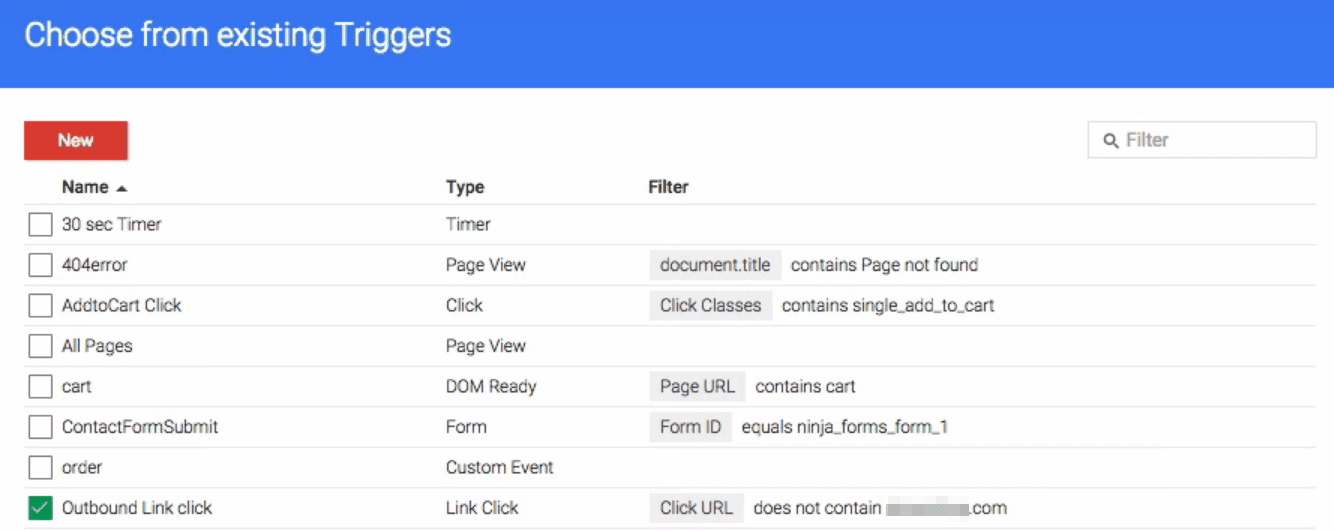Select the ContactFormSubmit checkbox
This screenshot has height=531, width=1334.
[40, 427]
